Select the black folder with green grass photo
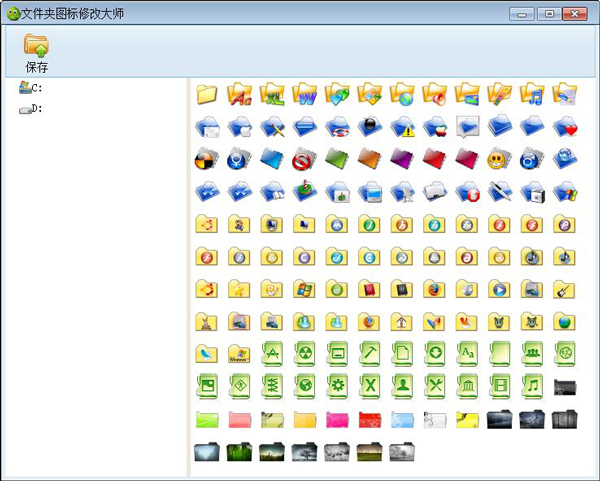This screenshot has height=481, width=600. pos(239,452)
